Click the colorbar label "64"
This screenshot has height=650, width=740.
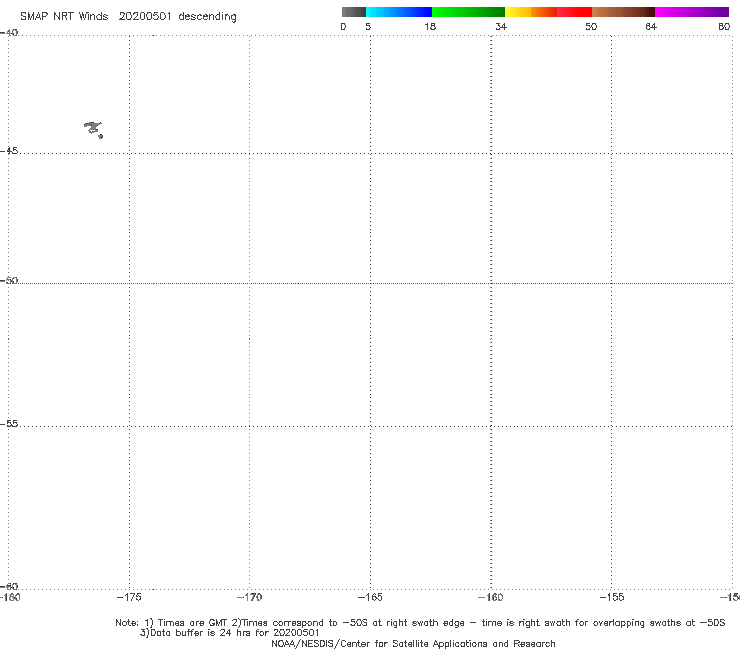tap(651, 26)
